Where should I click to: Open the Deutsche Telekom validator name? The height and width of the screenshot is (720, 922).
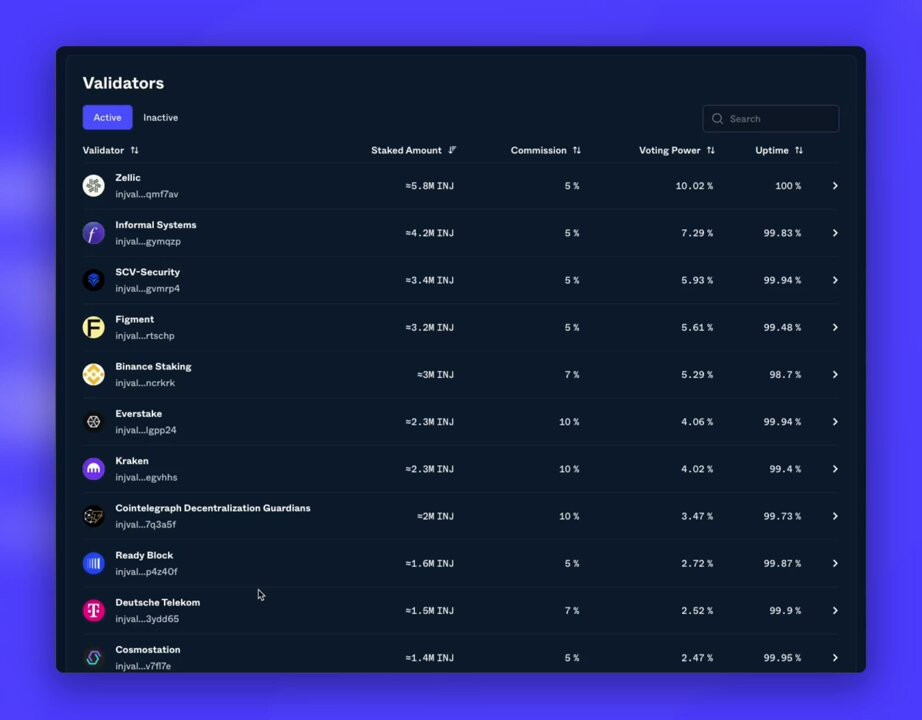158,602
